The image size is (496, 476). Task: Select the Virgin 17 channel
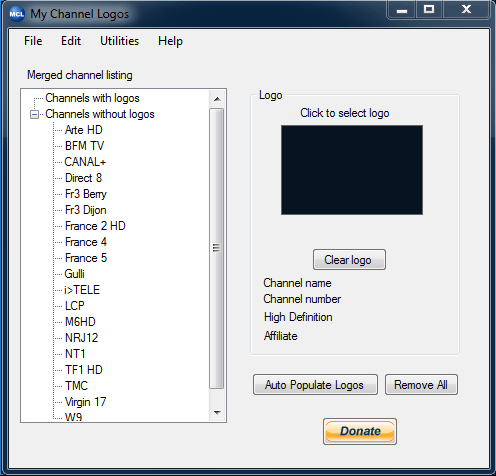click(x=85, y=402)
